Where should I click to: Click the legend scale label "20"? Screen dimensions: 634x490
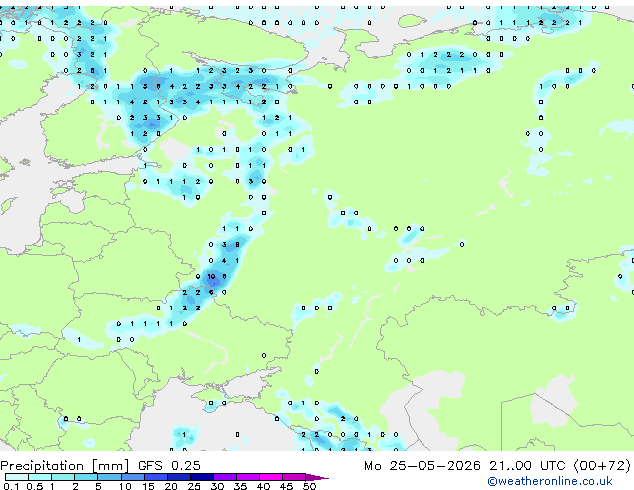tap(171, 486)
